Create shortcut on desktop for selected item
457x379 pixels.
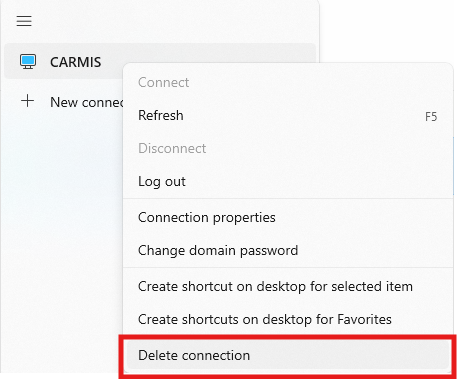coord(275,286)
